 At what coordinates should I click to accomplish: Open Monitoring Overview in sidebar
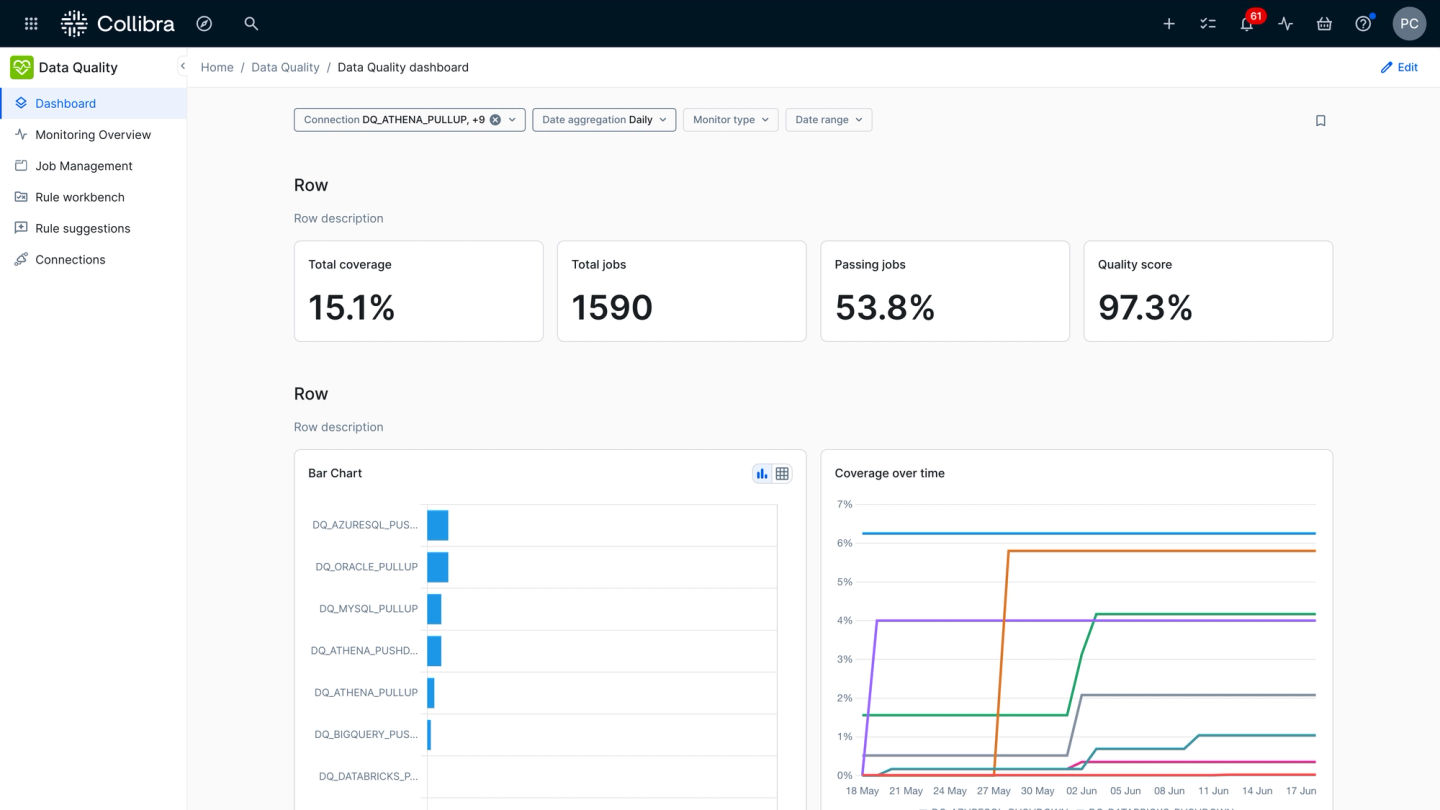click(x=93, y=134)
